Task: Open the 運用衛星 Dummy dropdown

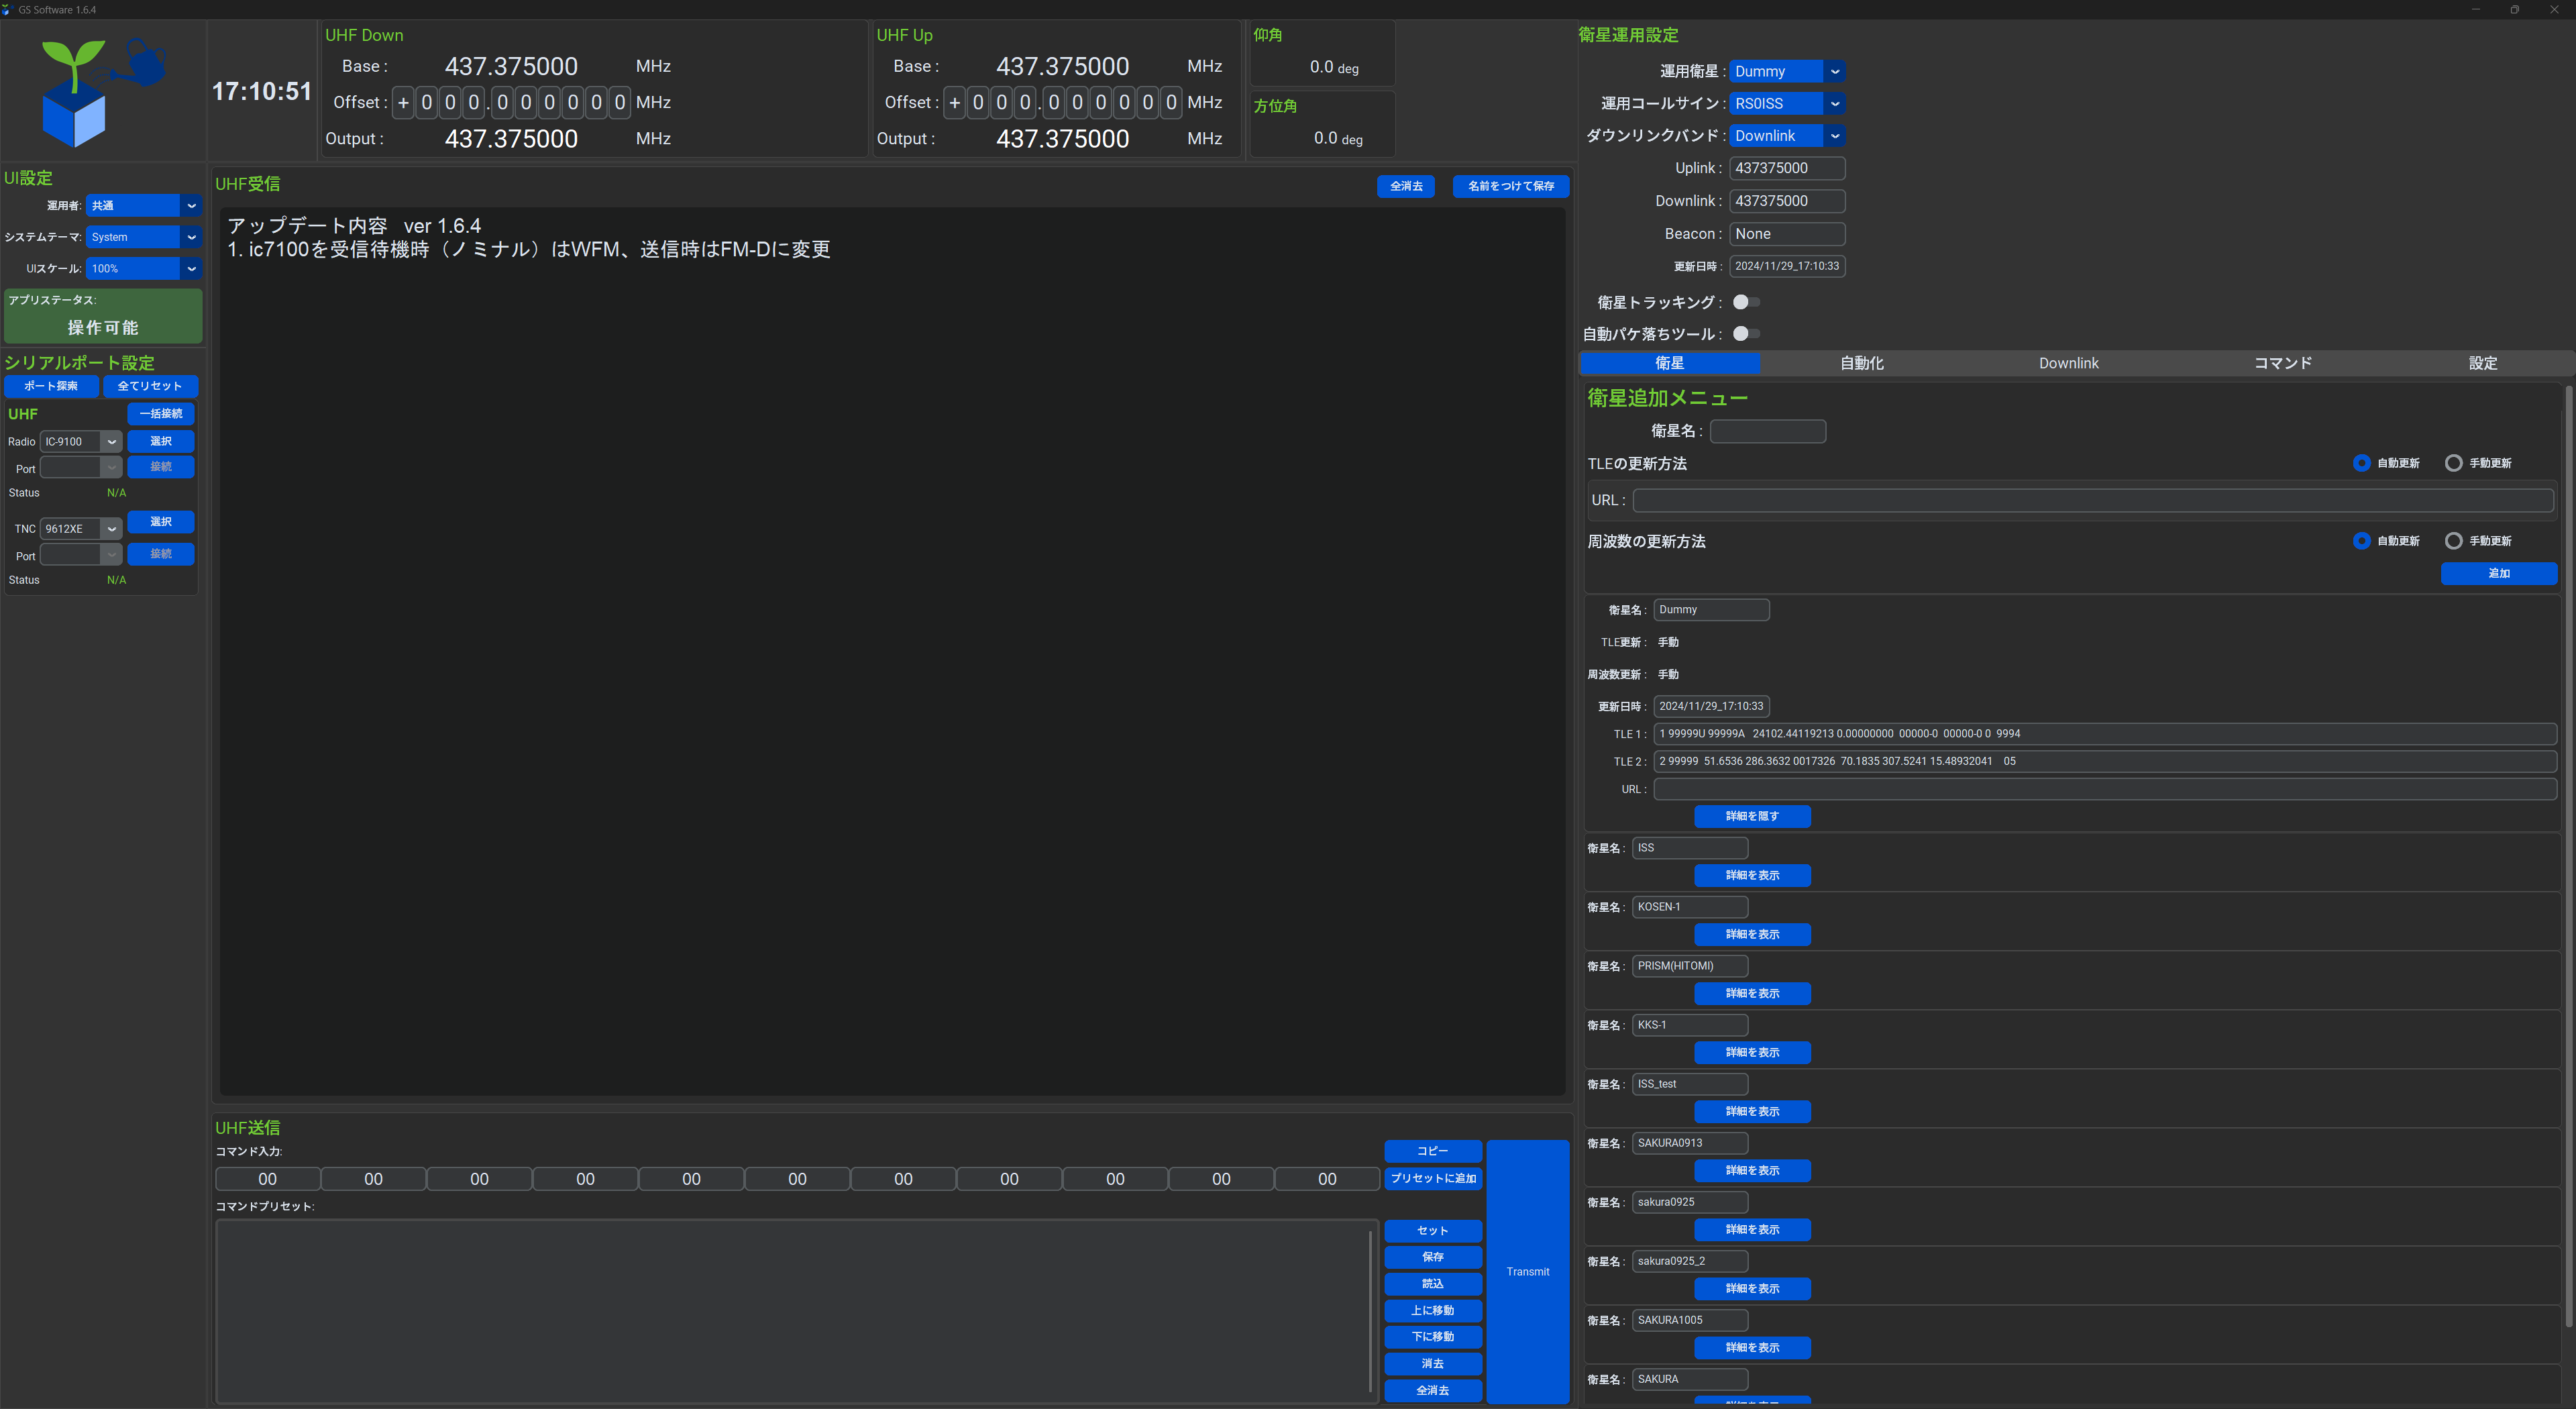Action: 1786,71
